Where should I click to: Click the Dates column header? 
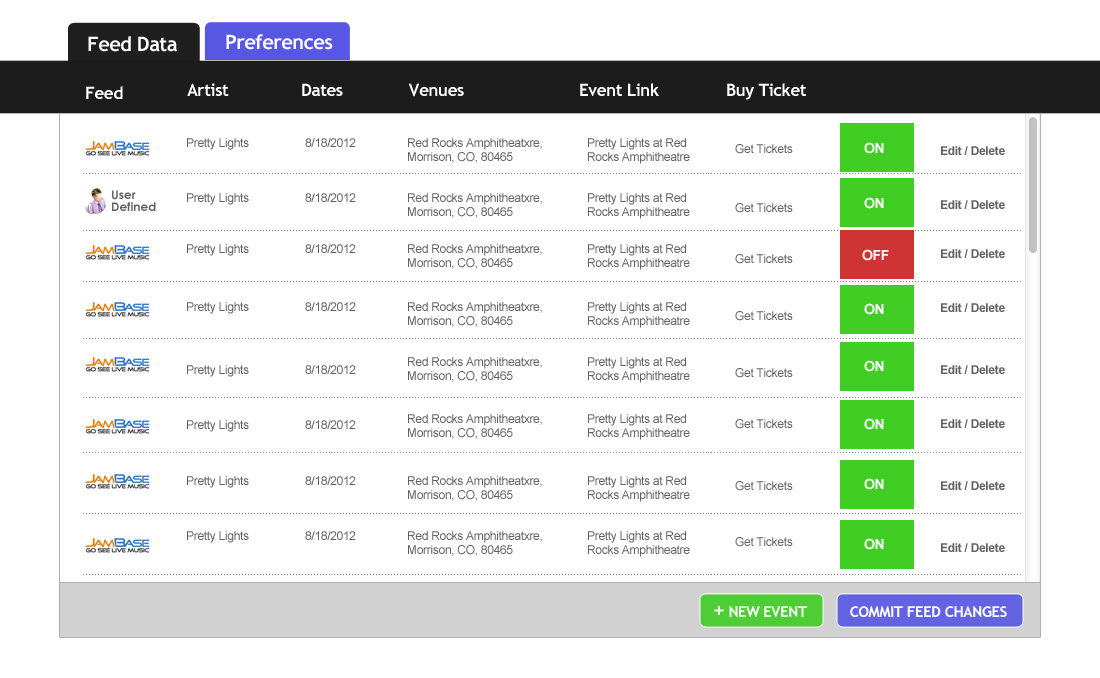pyautogui.click(x=322, y=90)
